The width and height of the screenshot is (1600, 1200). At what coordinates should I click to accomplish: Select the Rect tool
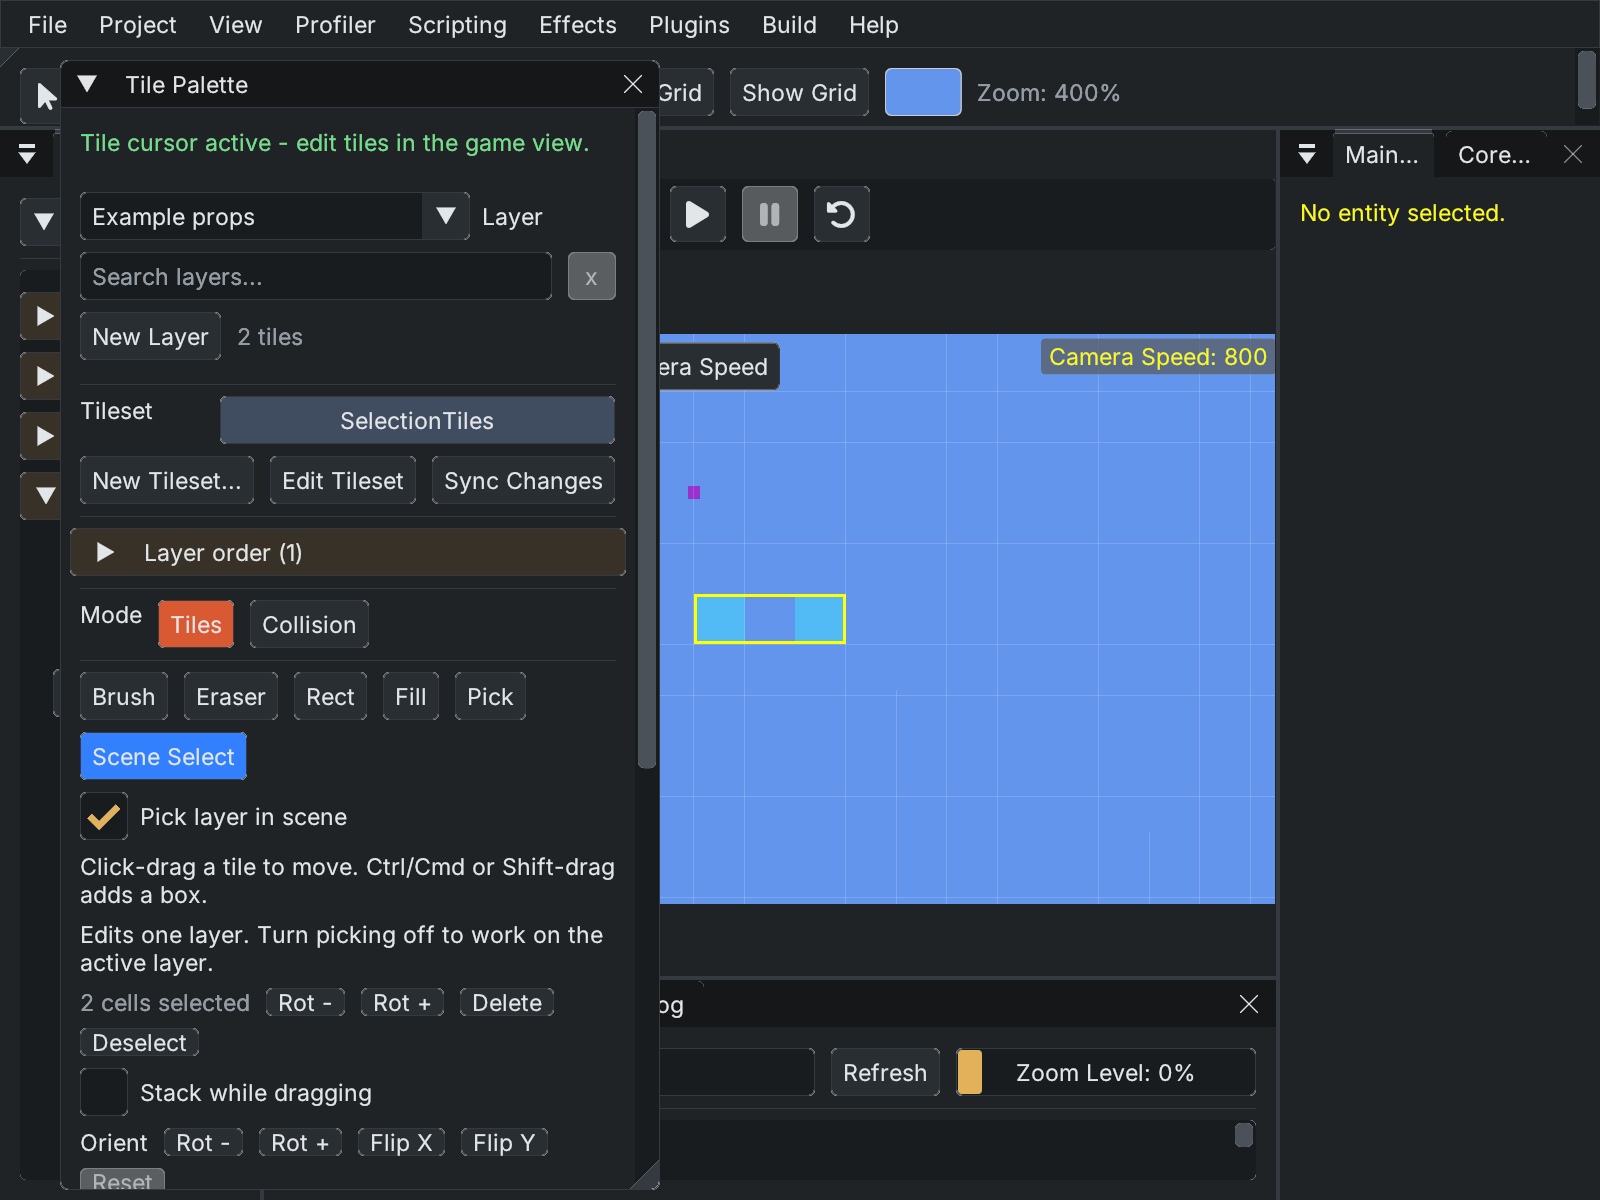pos(330,697)
